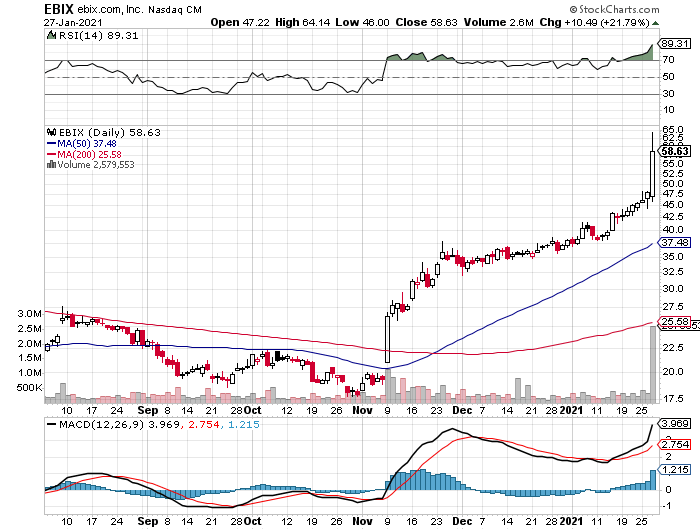Click the Close 58.63 value in header
Viewport: 700px width, 530px height.
point(426,22)
